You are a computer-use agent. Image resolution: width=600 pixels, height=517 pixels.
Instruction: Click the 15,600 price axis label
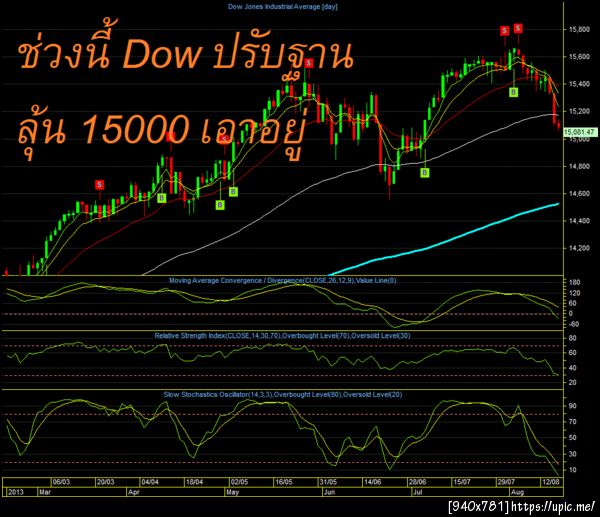click(x=579, y=57)
